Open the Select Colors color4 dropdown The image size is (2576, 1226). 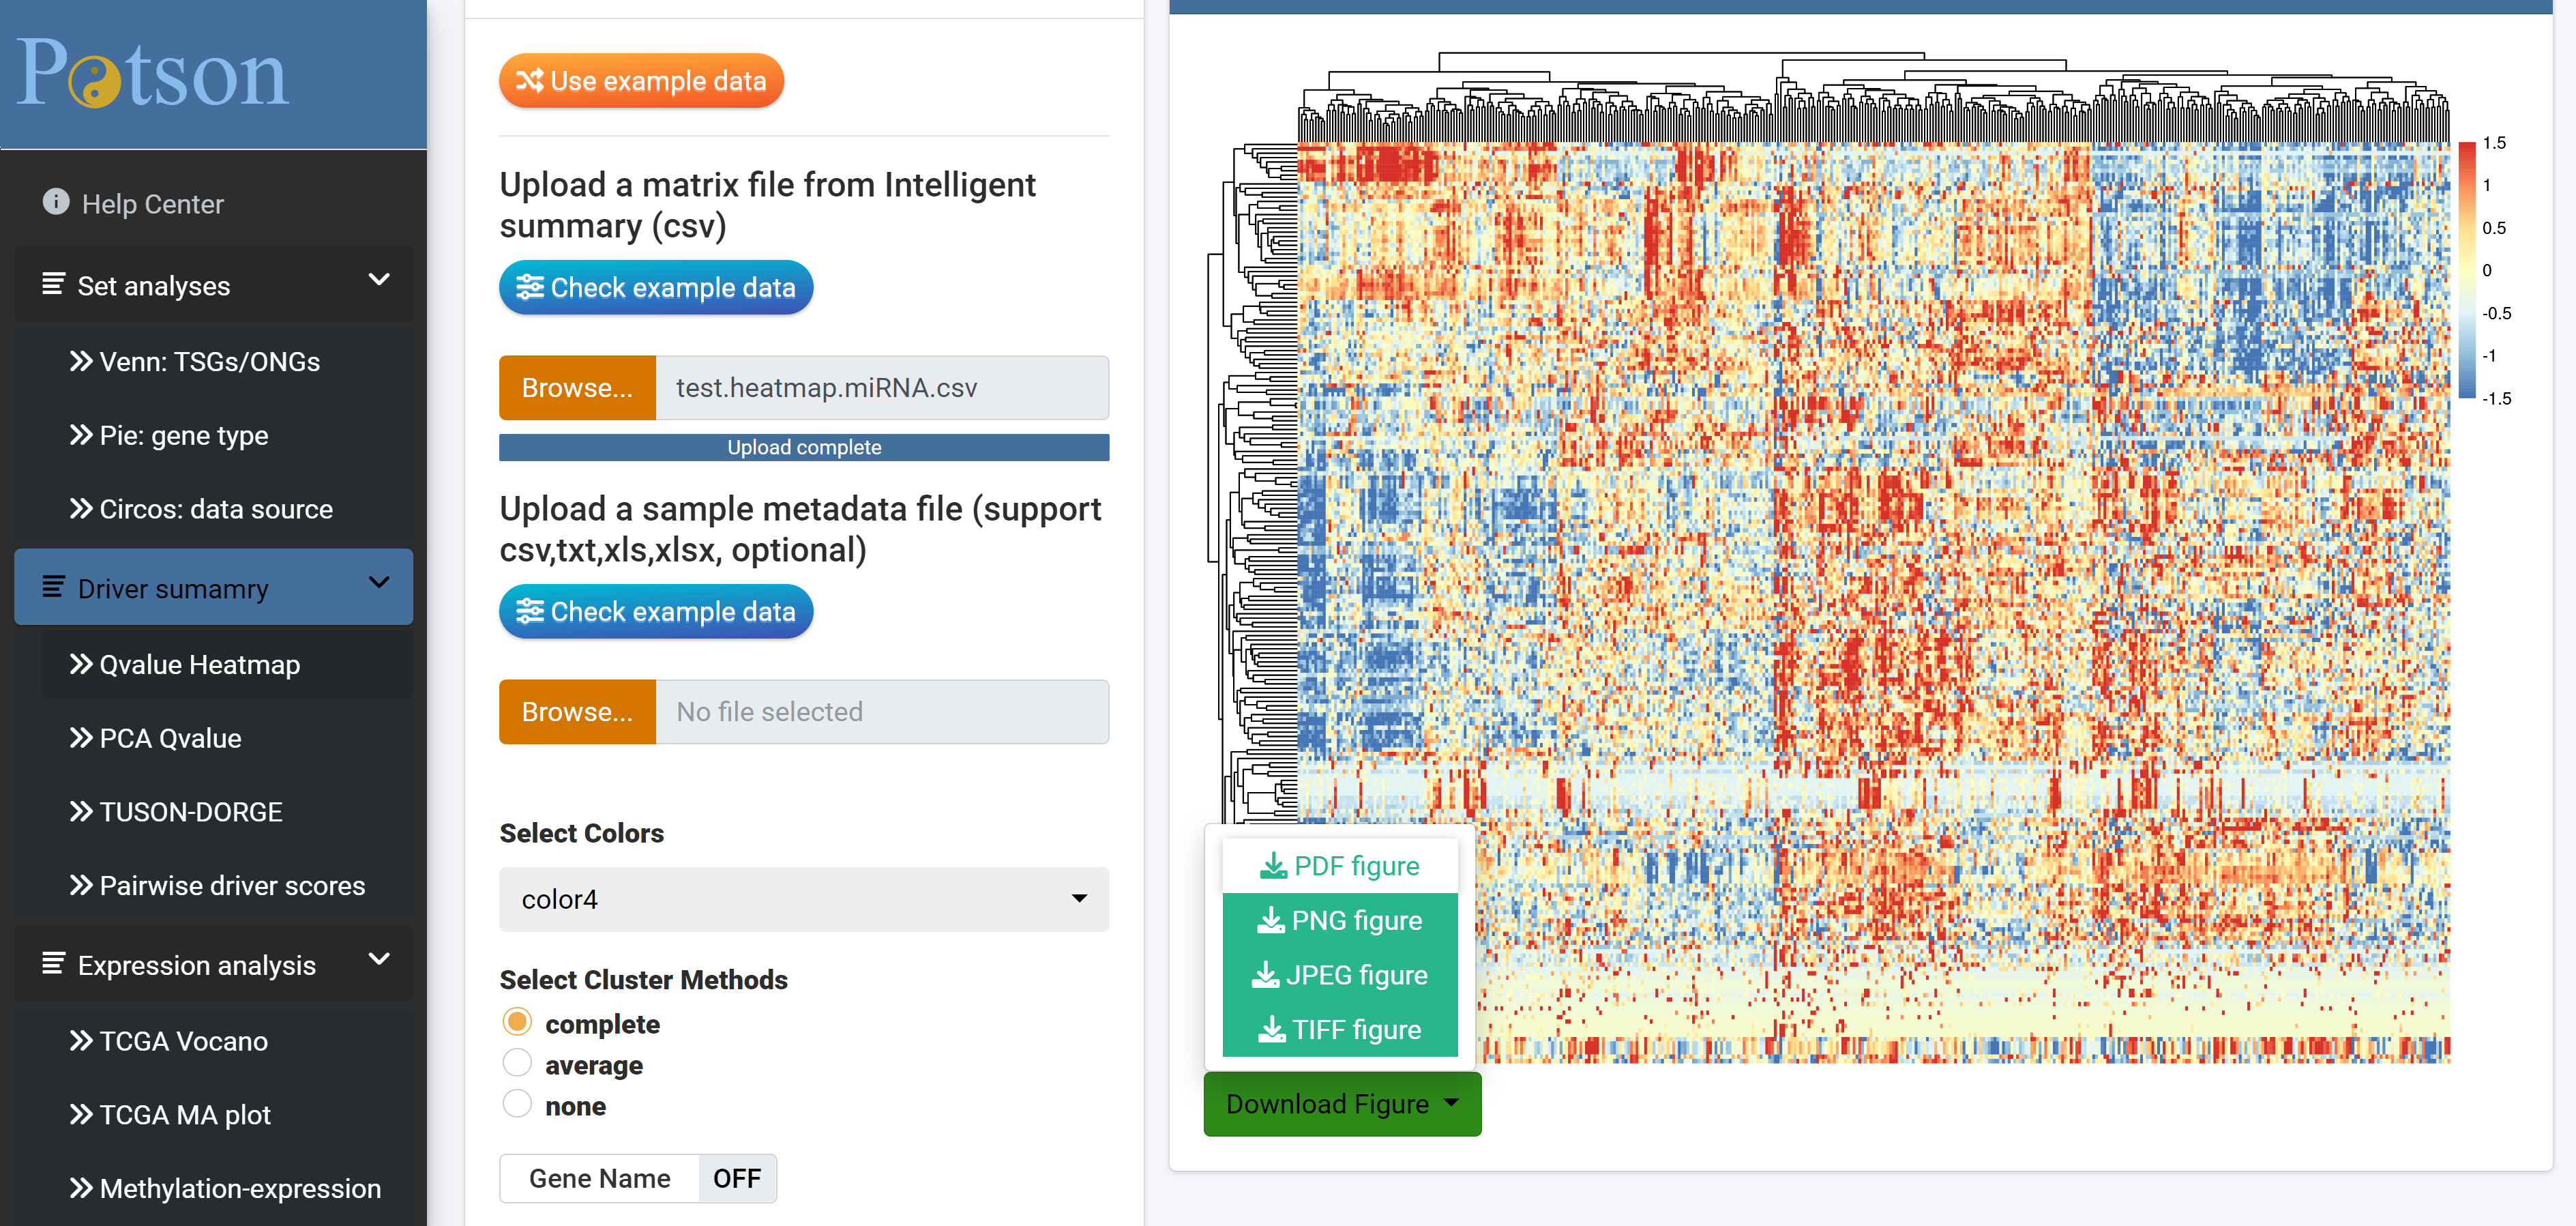pyautogui.click(x=804, y=899)
